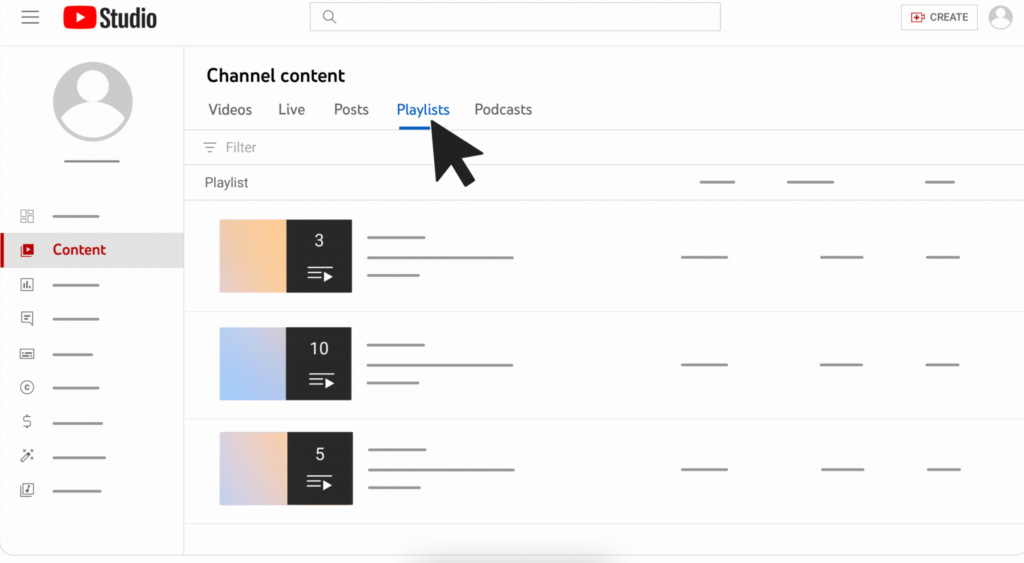1024x563 pixels.
Task: Switch to the Live tab
Action: (291, 110)
